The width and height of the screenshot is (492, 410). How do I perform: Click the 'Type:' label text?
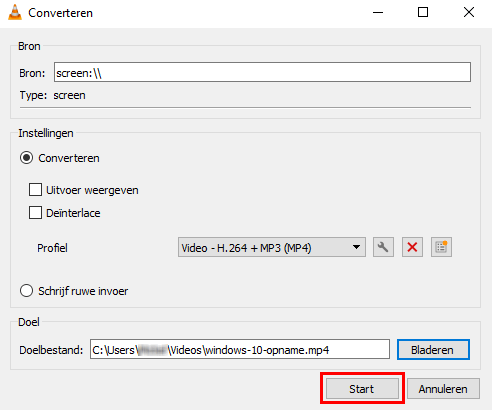(33, 95)
